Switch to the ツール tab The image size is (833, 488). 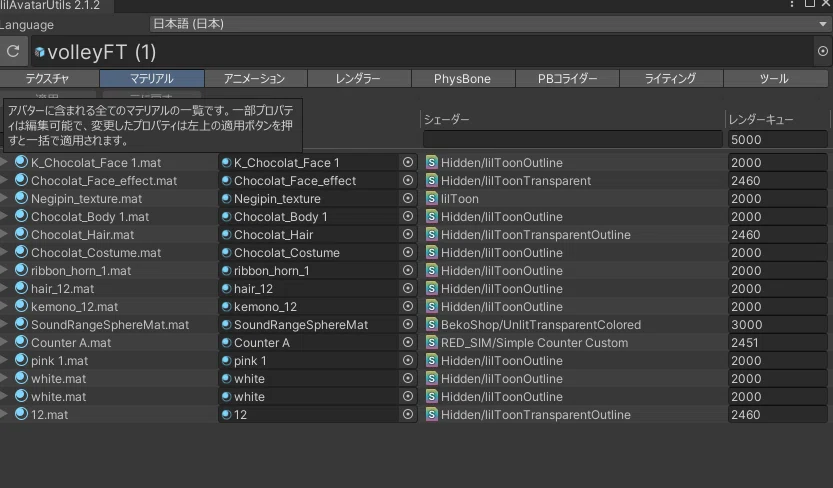(x=775, y=79)
